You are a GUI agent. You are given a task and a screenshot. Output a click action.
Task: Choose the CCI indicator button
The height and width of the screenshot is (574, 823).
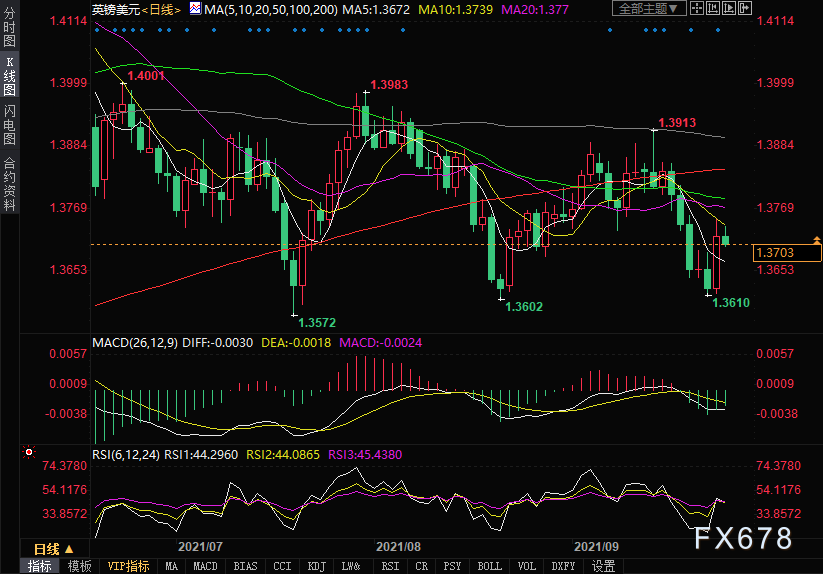[282, 567]
